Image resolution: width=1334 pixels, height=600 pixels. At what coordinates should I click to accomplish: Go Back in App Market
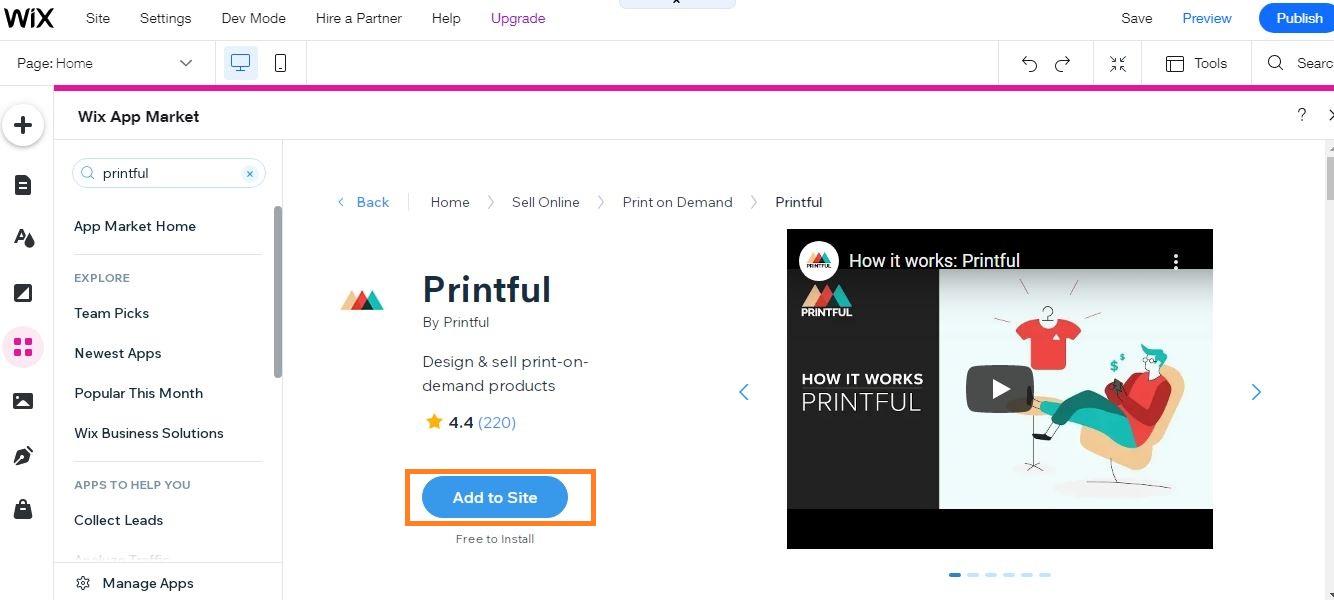coord(364,202)
